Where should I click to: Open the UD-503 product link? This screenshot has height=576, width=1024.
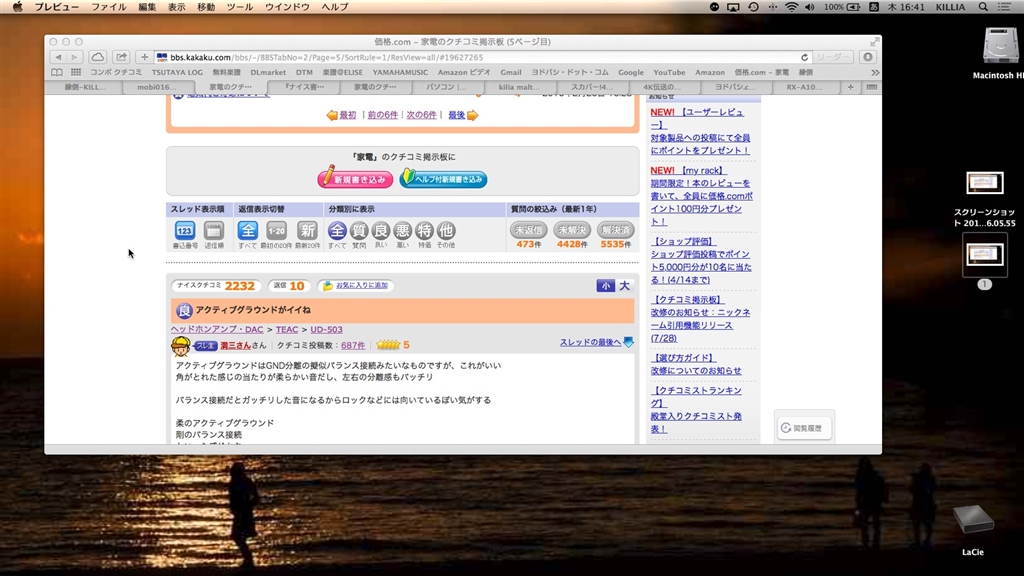(x=327, y=330)
